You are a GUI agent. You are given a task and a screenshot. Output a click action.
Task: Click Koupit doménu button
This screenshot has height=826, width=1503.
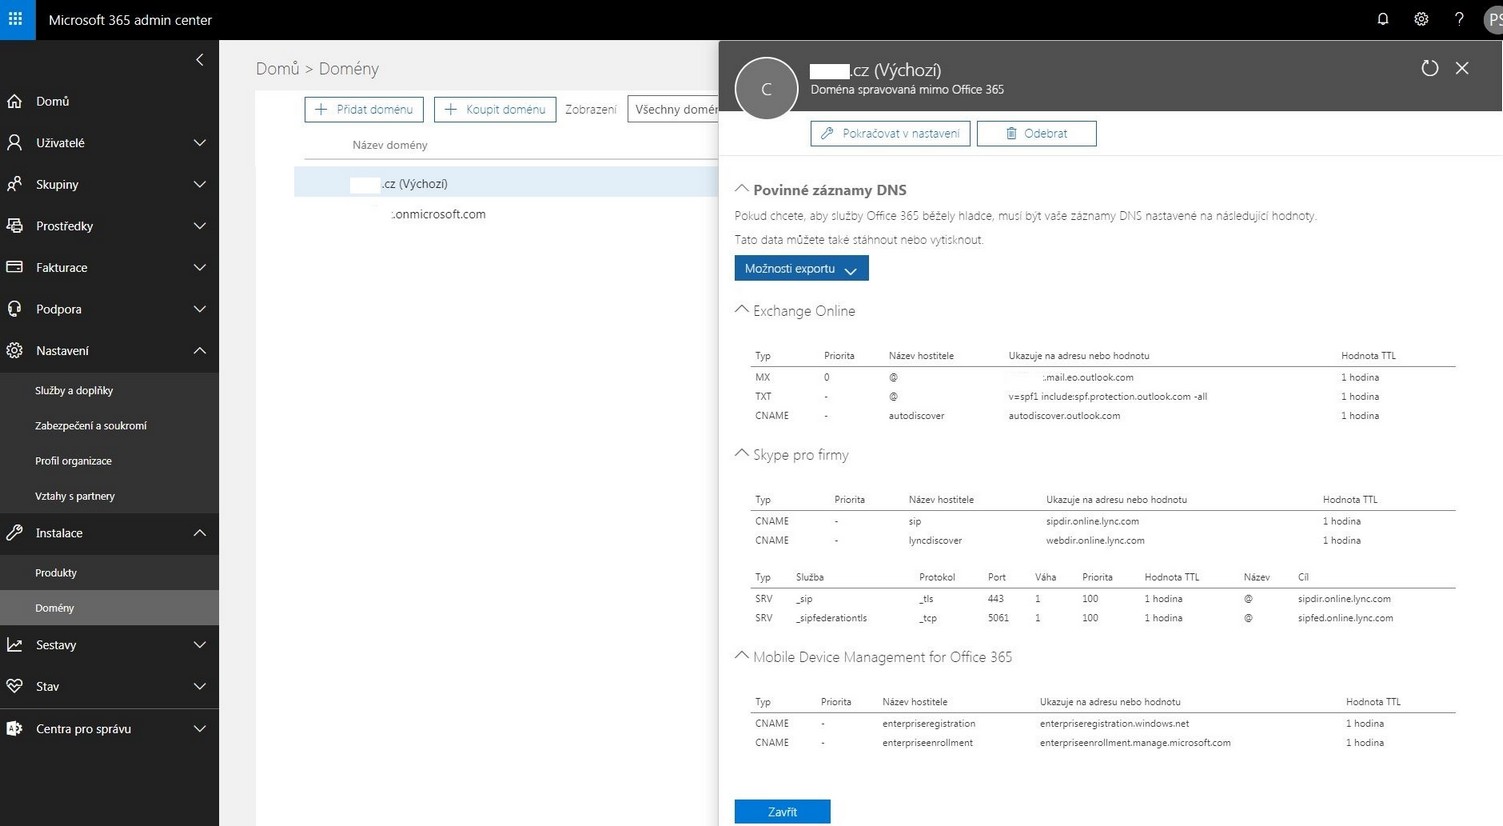pyautogui.click(x=495, y=109)
